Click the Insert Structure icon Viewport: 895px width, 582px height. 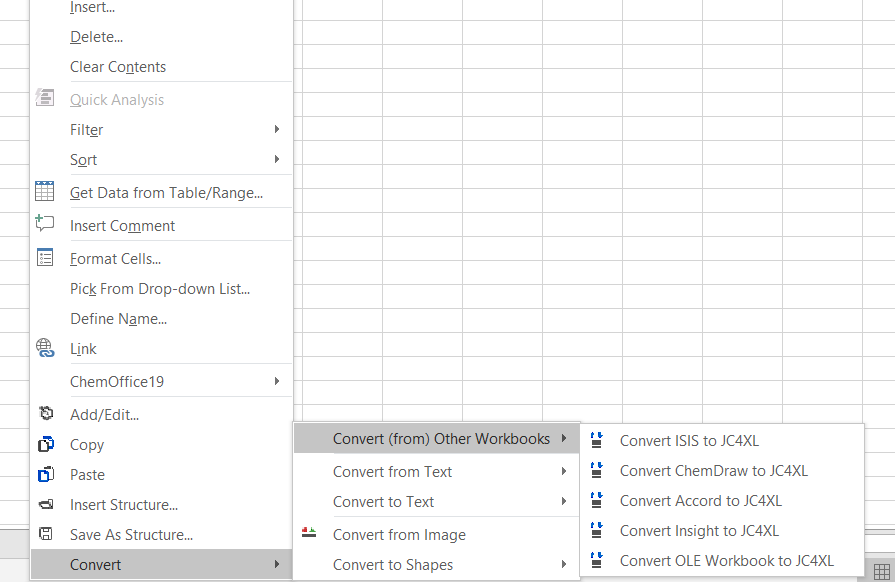coord(45,504)
